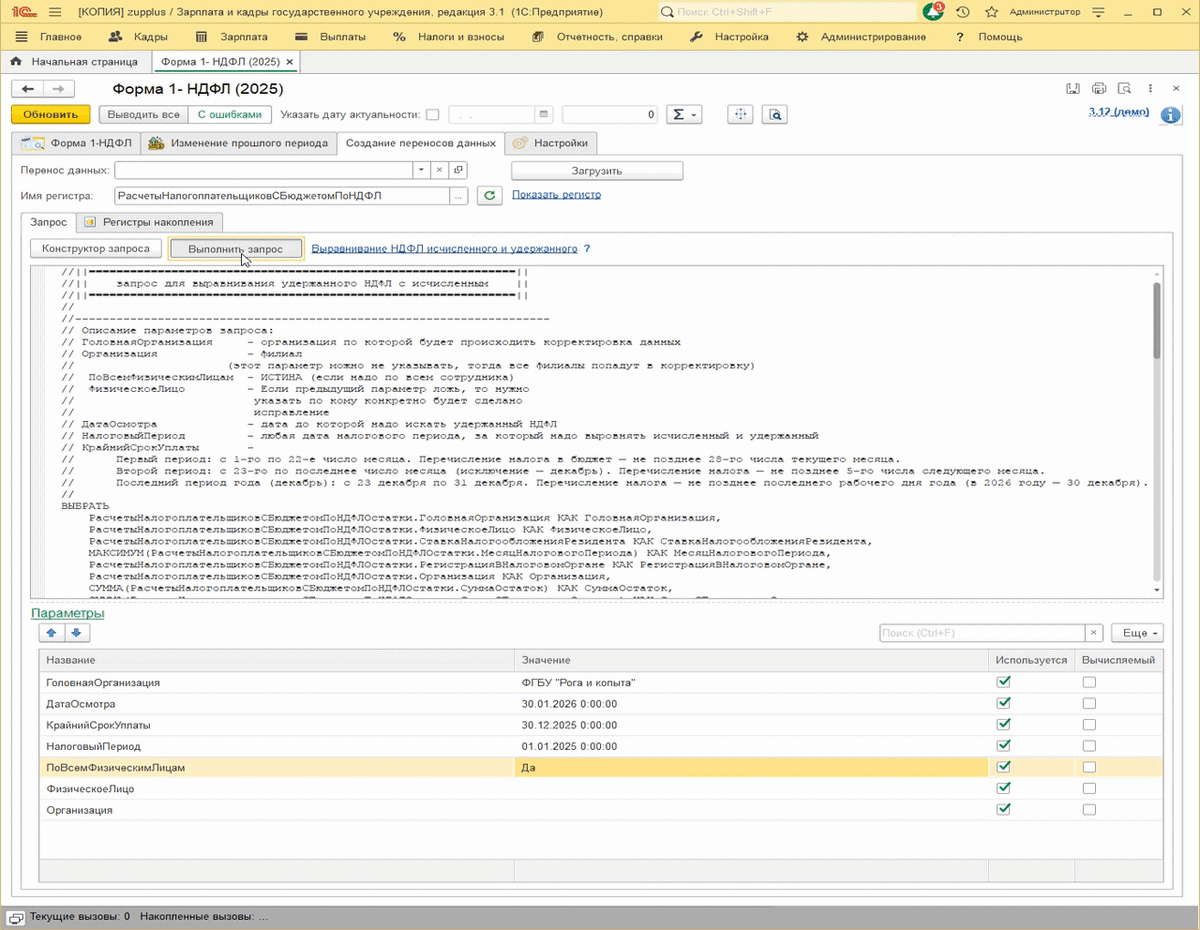
Task: Switch to the Настройки tab
Action: pos(552,143)
